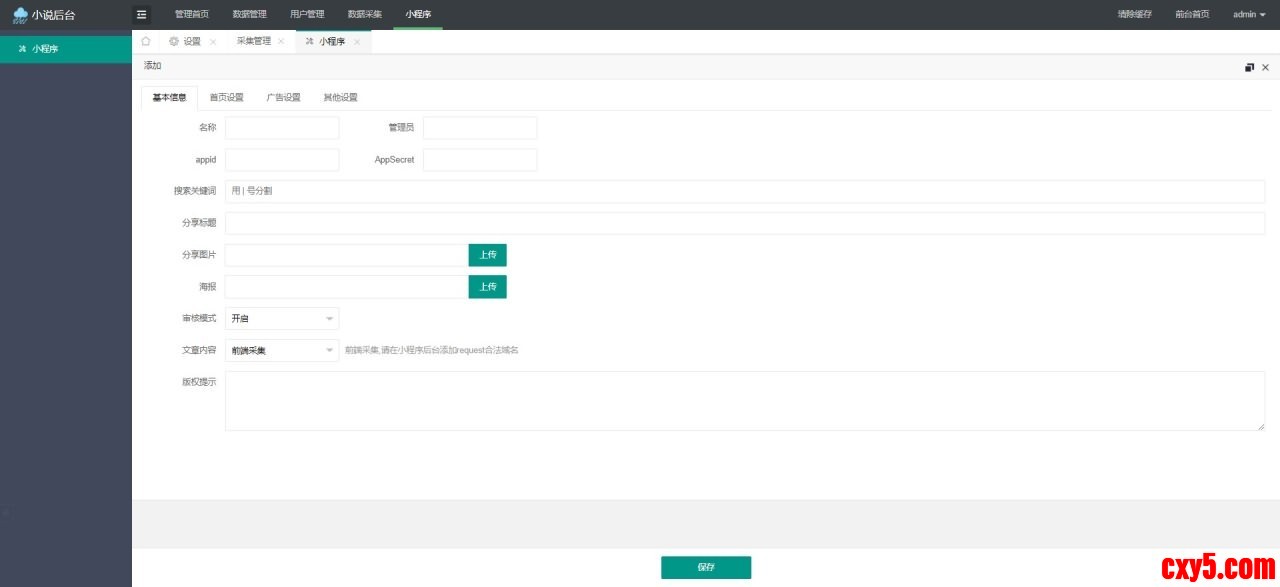
Task: Open 管理首页 in top navigation
Action: pos(192,14)
